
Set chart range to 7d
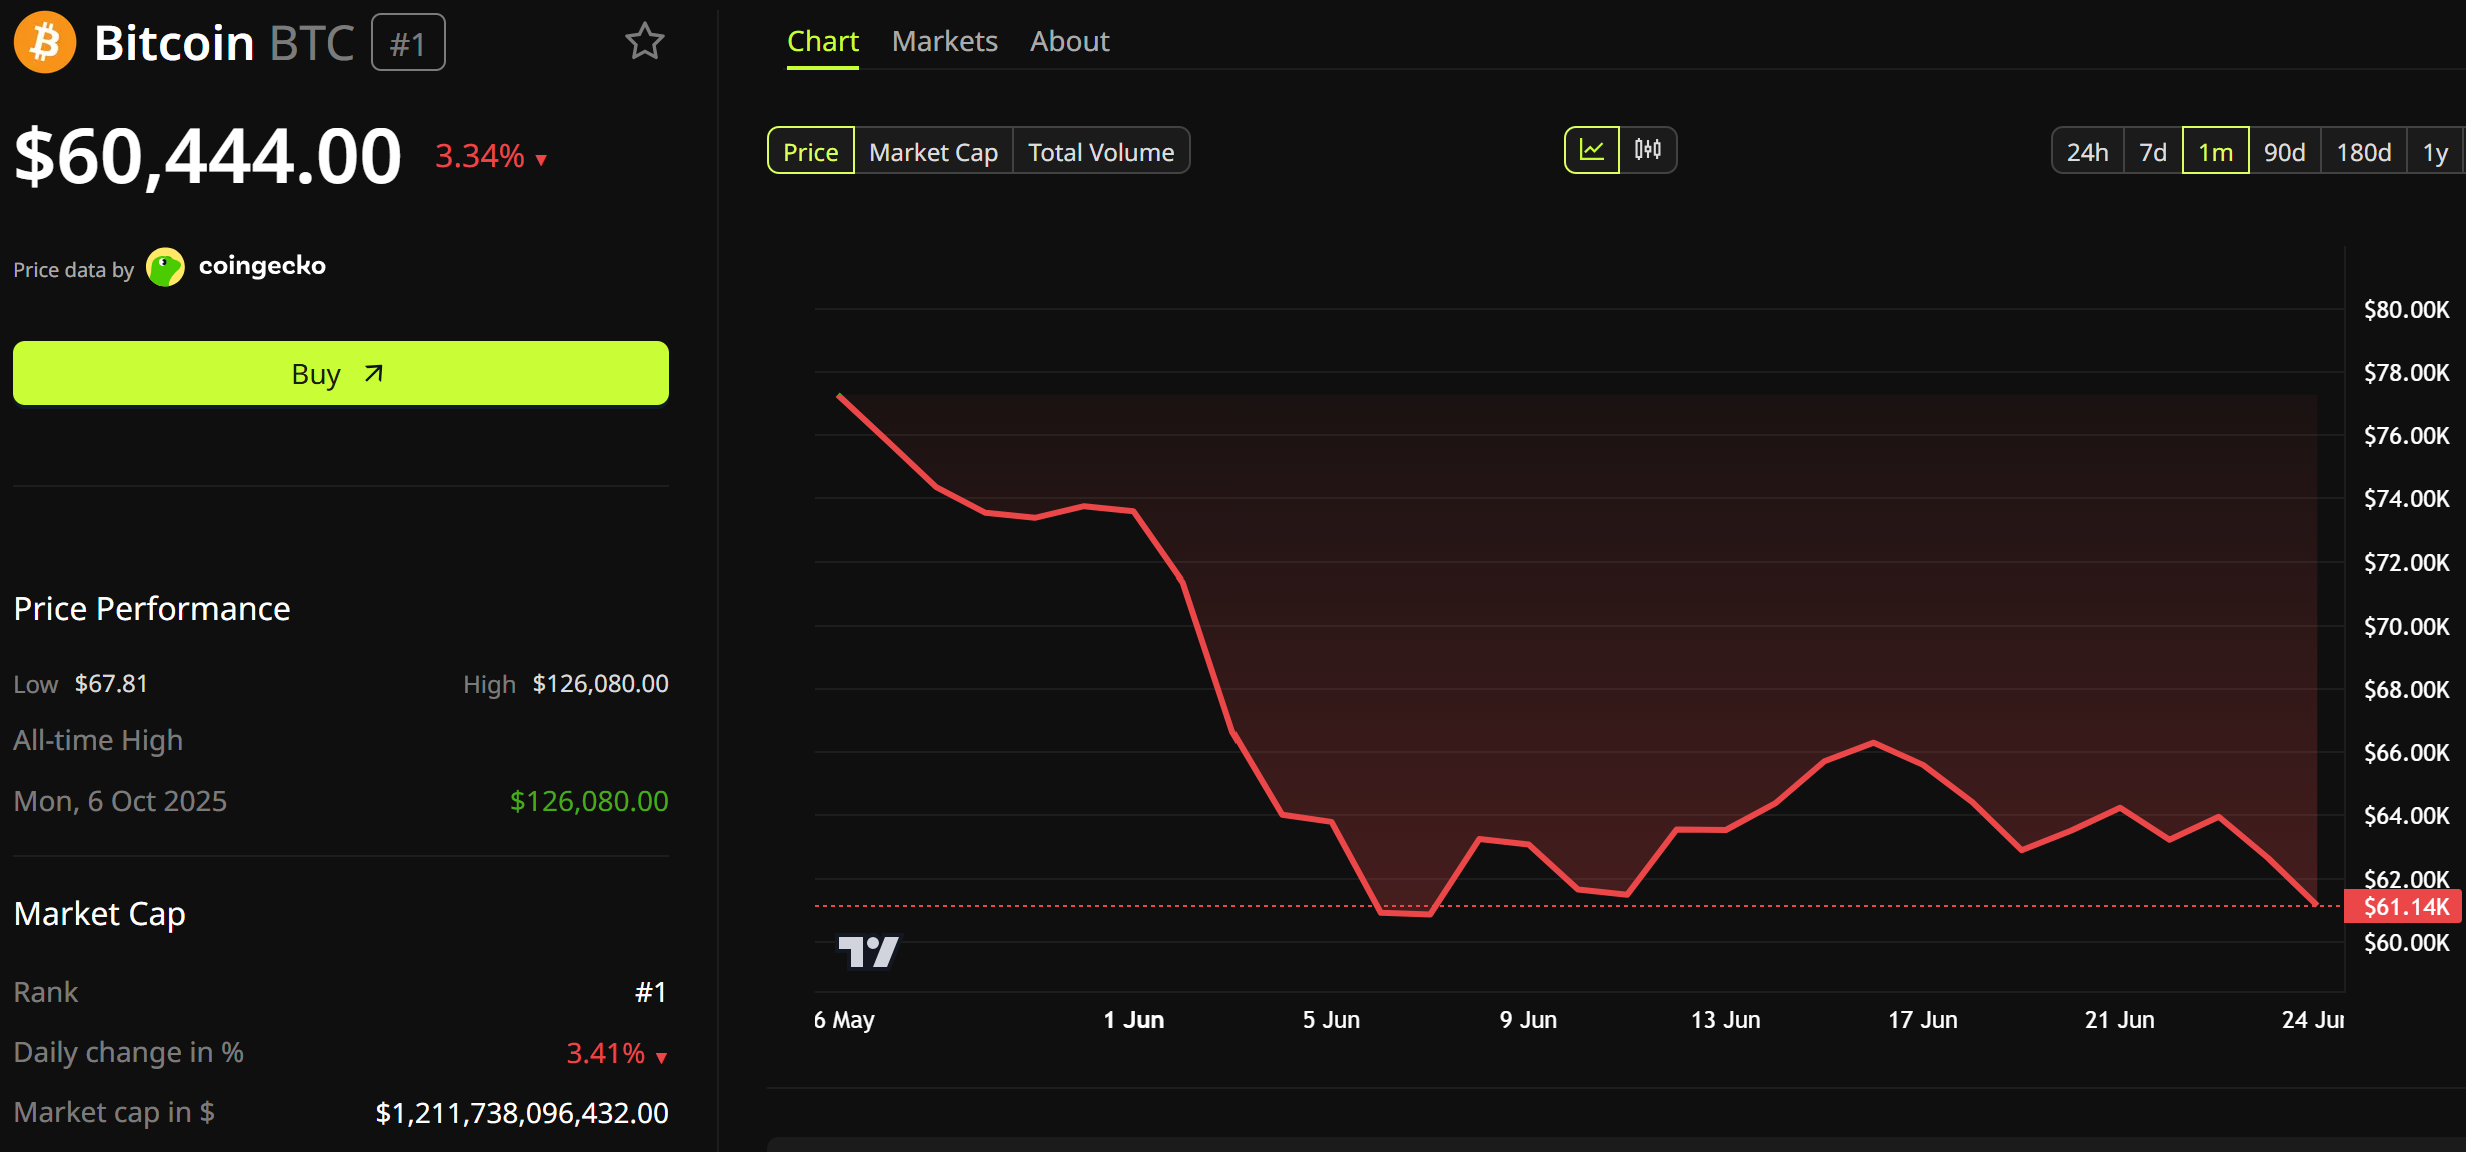(x=2153, y=151)
